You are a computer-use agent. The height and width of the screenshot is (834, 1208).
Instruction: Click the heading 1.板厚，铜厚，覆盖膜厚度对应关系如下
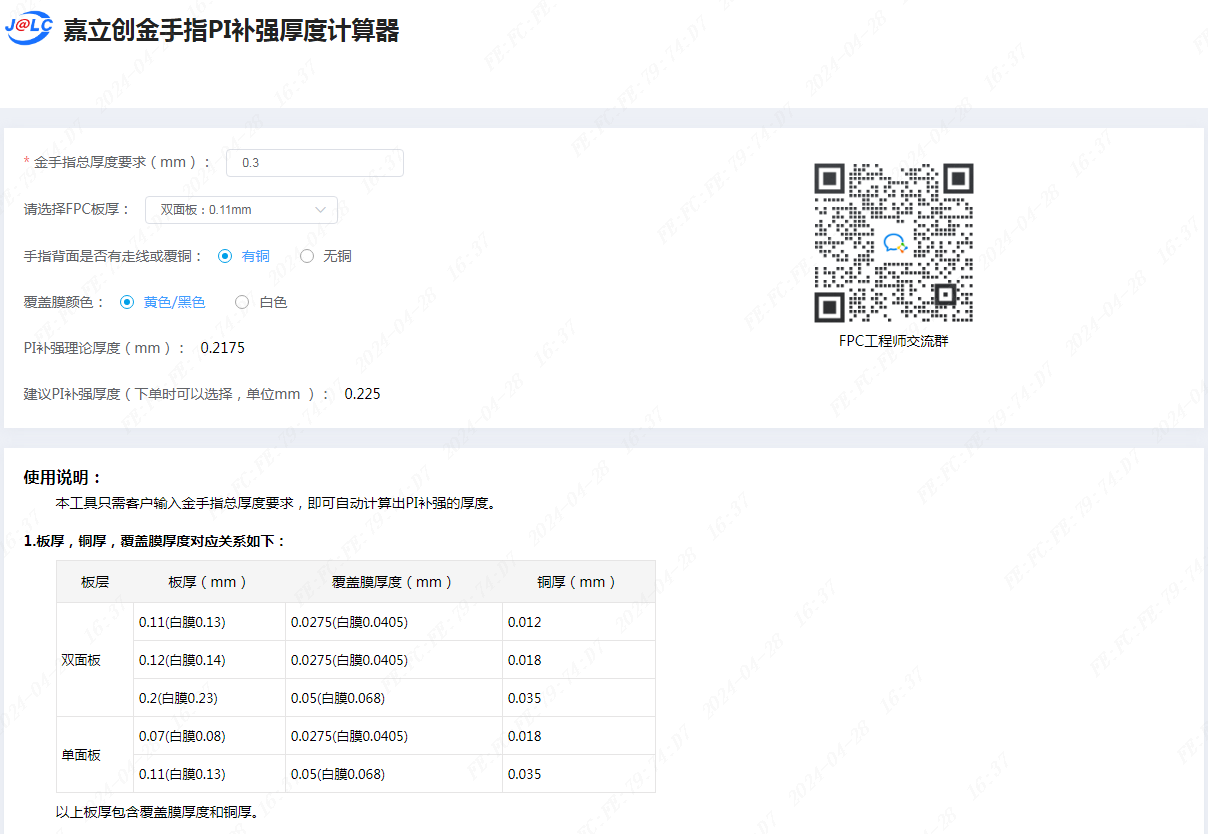tap(155, 541)
